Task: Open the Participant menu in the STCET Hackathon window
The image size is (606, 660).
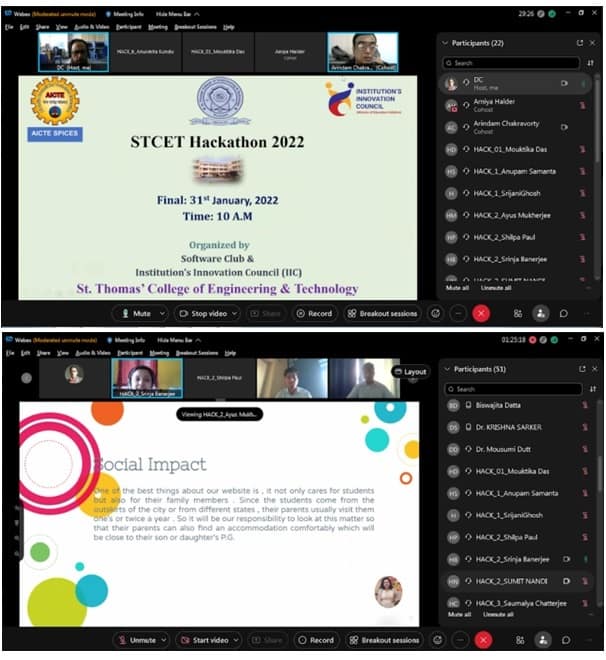Action: click(x=129, y=27)
